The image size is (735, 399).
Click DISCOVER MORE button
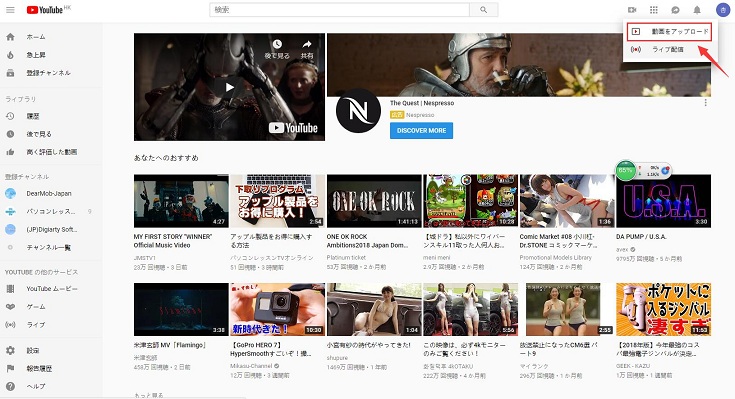pyautogui.click(x=421, y=130)
